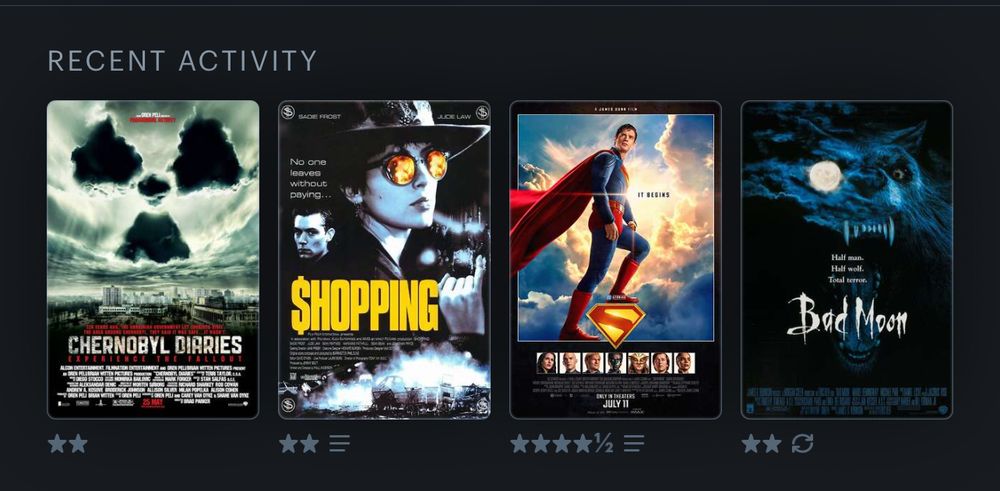The width and height of the screenshot is (1000, 491).
Task: Click the fourth full star under Superman
Action: pos(583,443)
